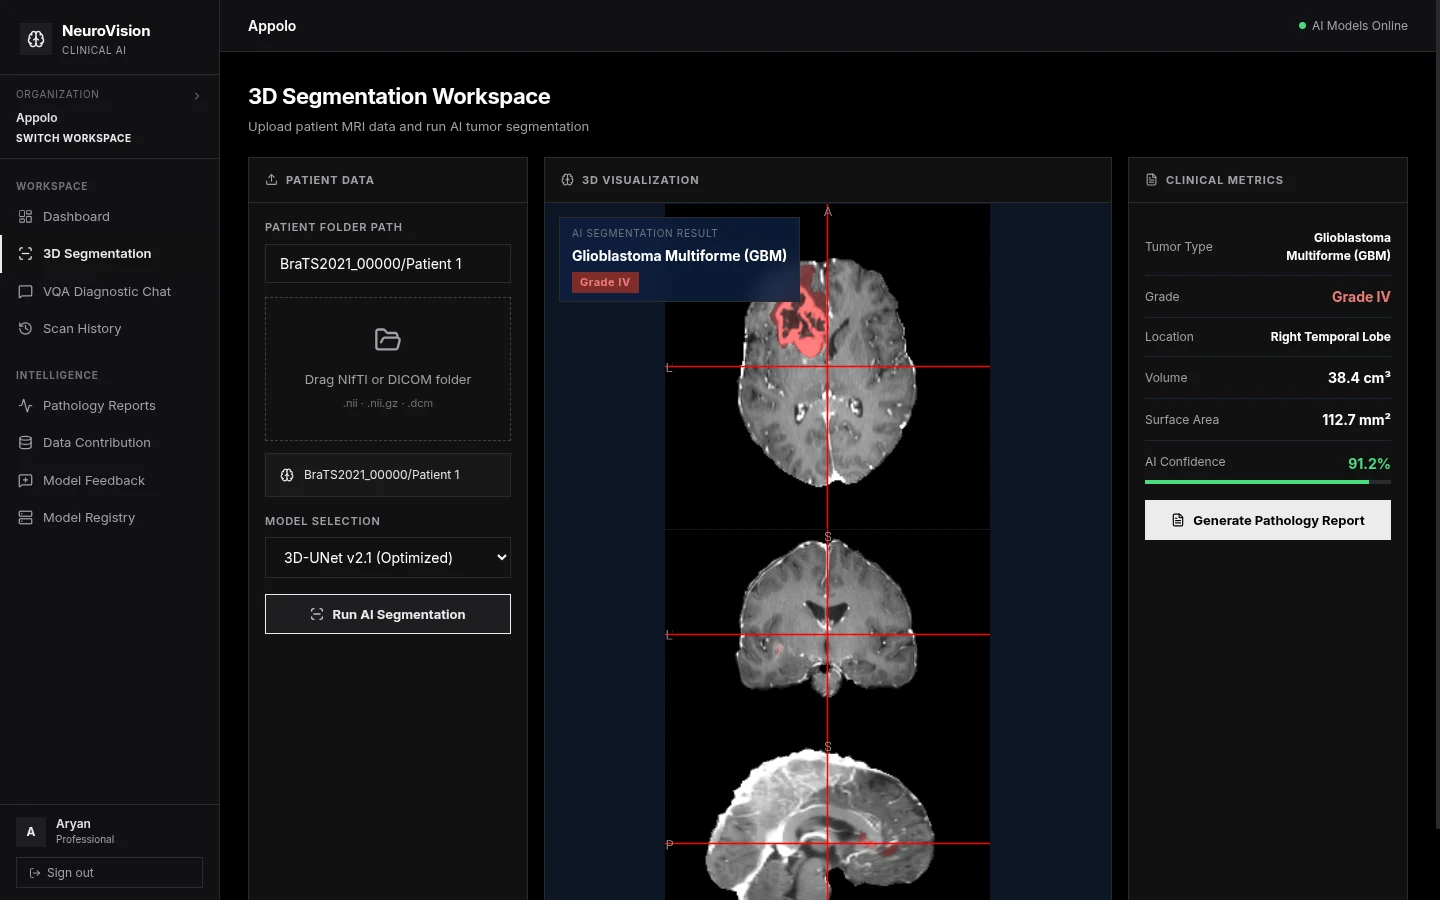The width and height of the screenshot is (1440, 900).
Task: Click the Right Temporal Lobe location value
Action: pyautogui.click(x=1330, y=337)
